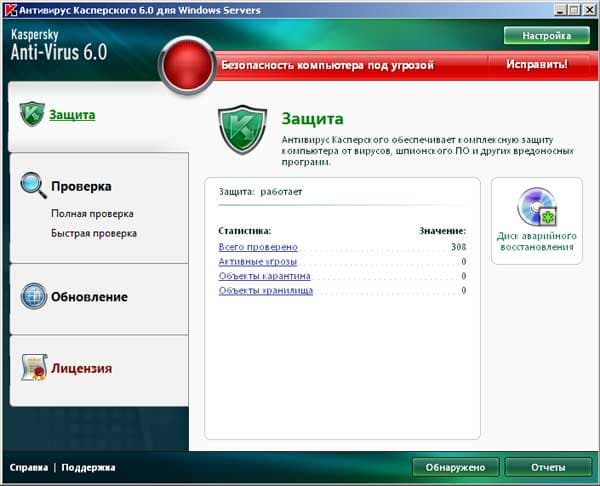Open Настройка settings button

[x=546, y=36]
